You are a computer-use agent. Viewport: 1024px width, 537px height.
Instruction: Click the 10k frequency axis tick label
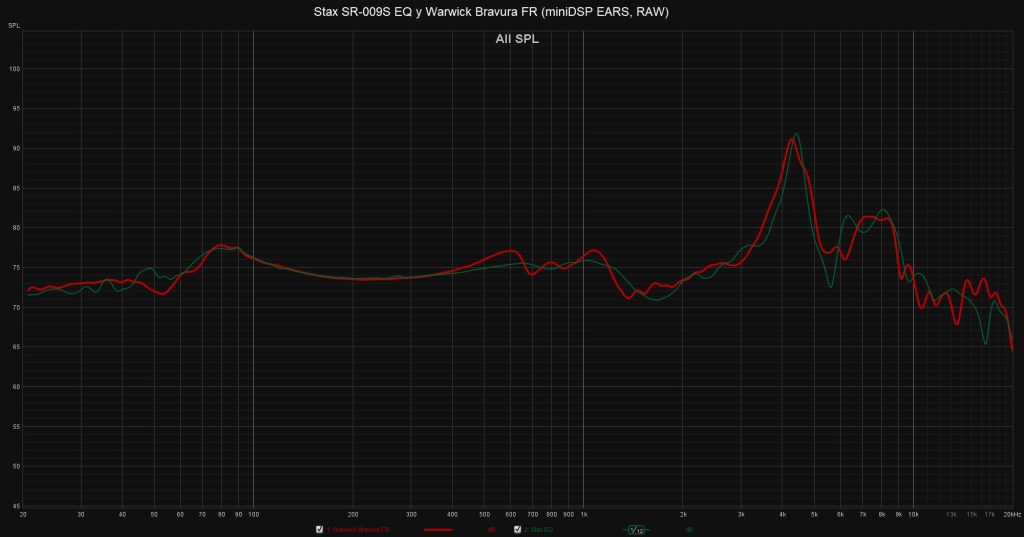click(913, 514)
